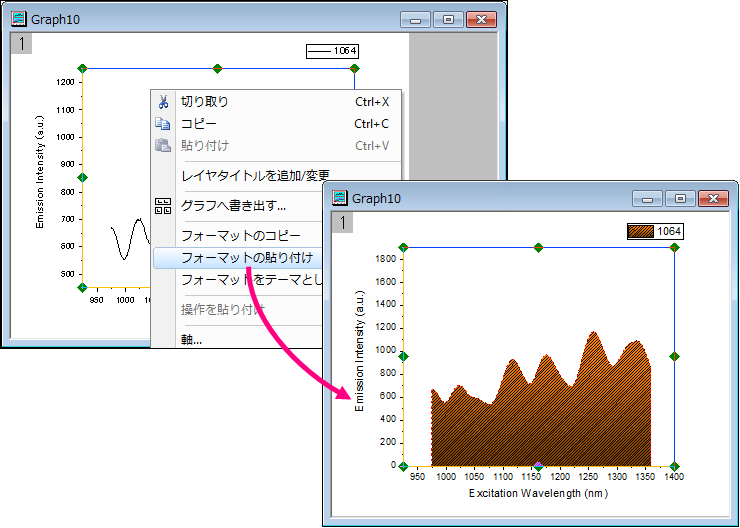Click the right-middle layer handle in front graph
The width and height of the screenshot is (740, 528).
tap(674, 357)
